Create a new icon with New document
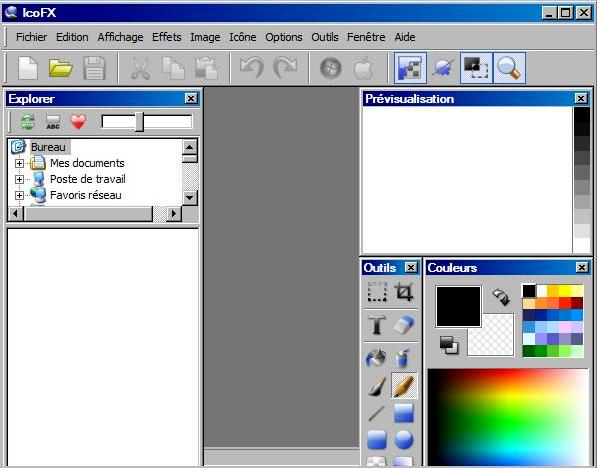Viewport: 597px width, 468px height. pos(28,69)
